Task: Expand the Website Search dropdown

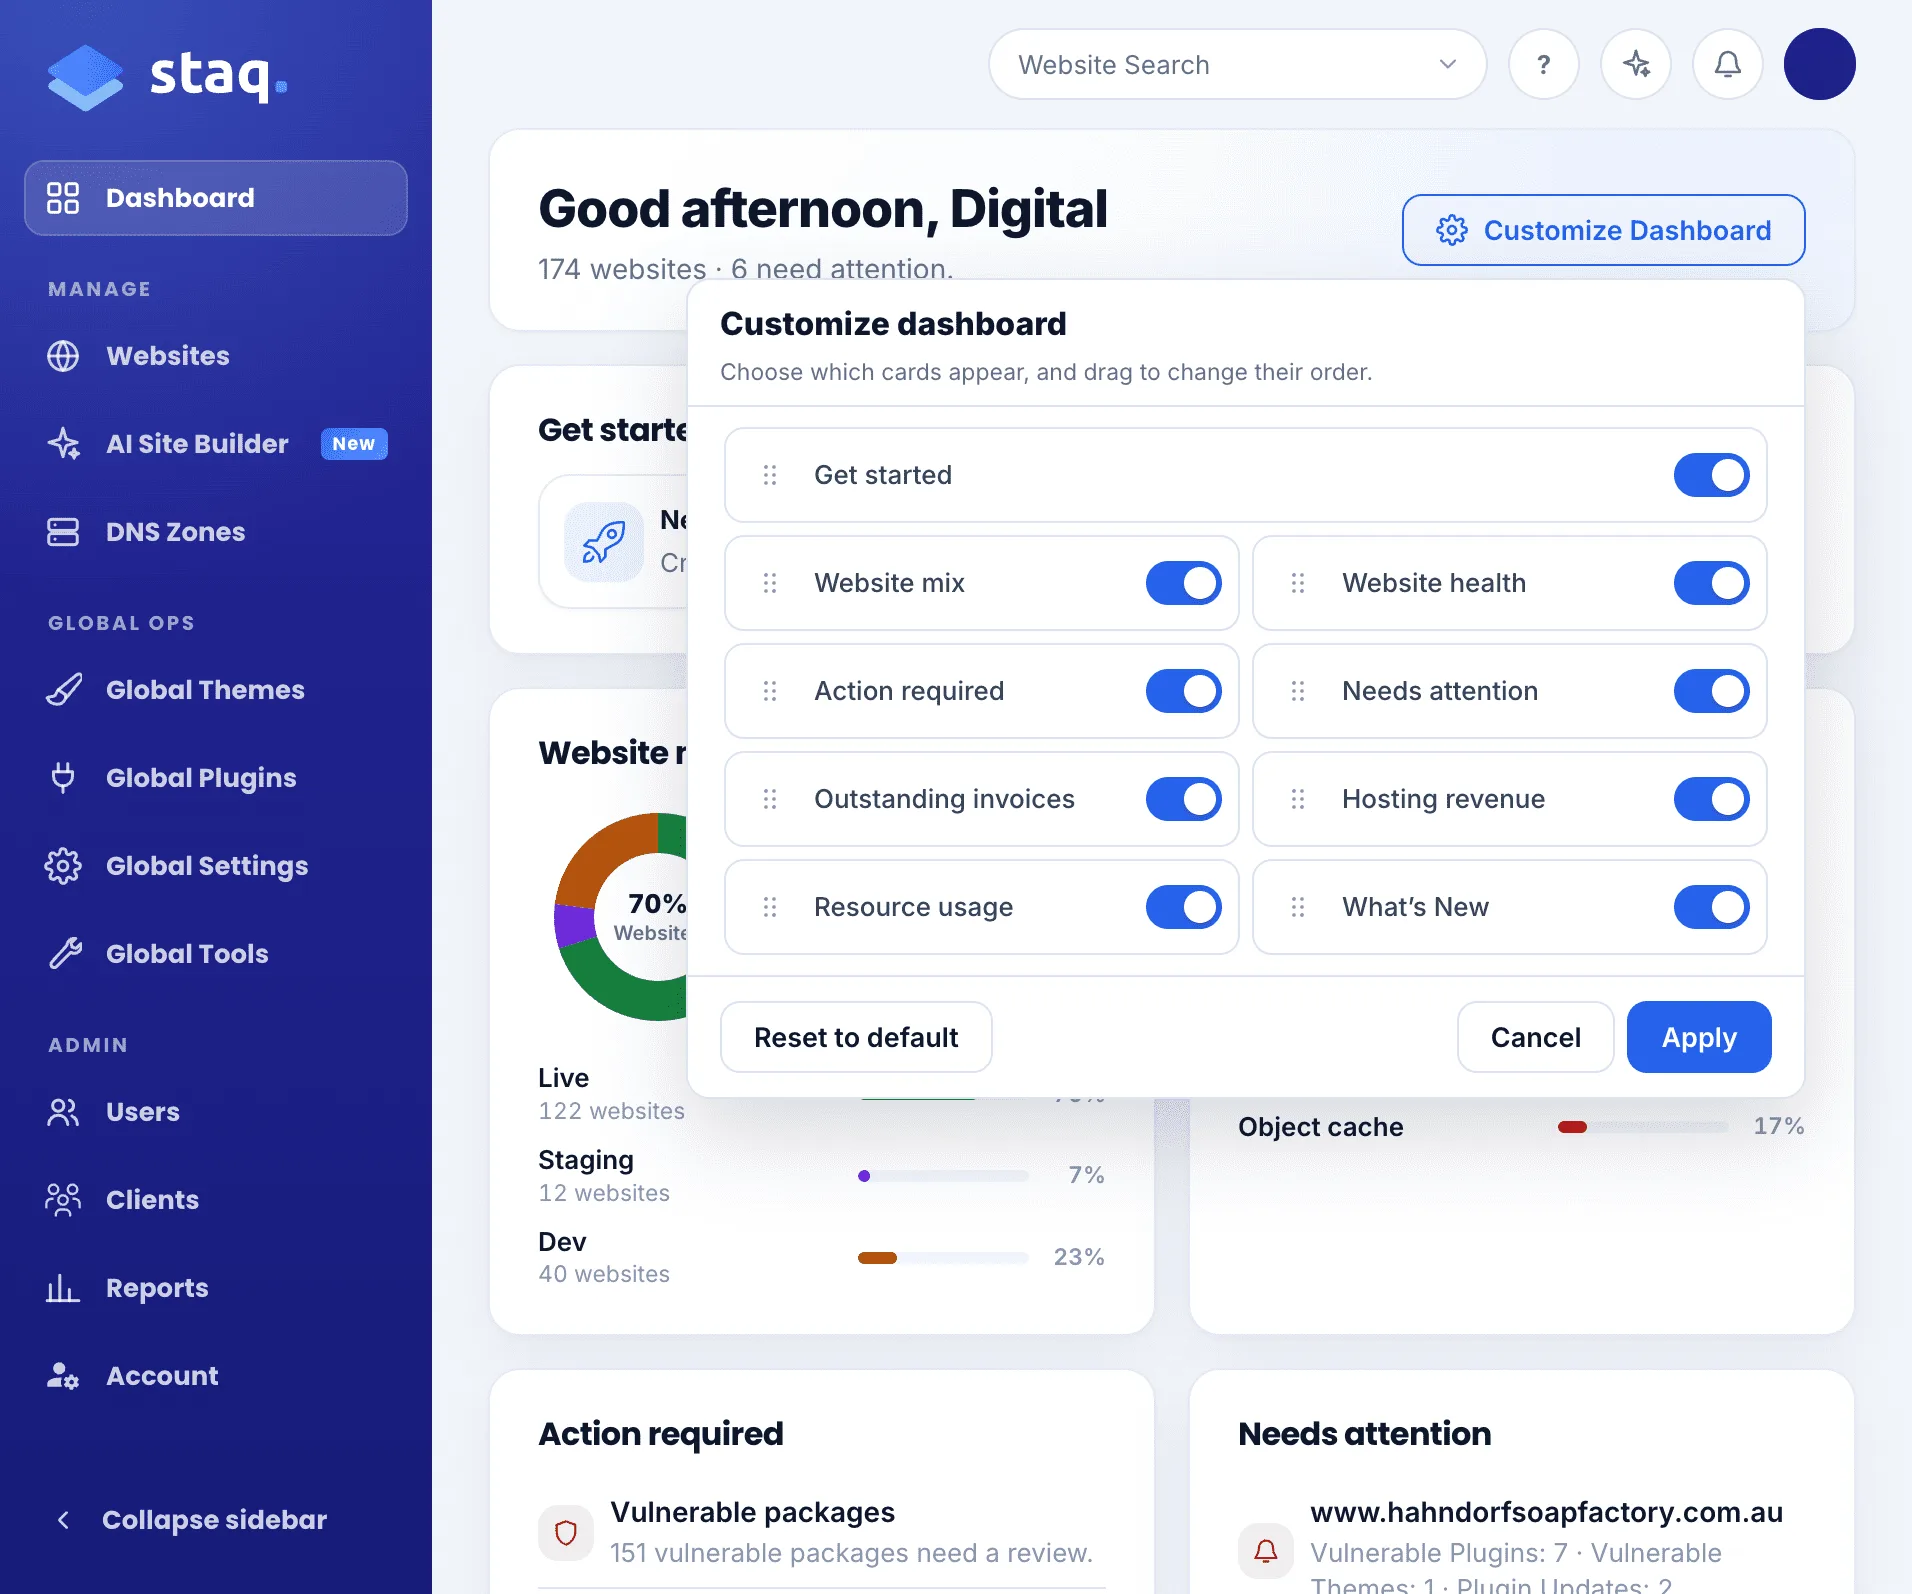Action: click(x=1237, y=64)
